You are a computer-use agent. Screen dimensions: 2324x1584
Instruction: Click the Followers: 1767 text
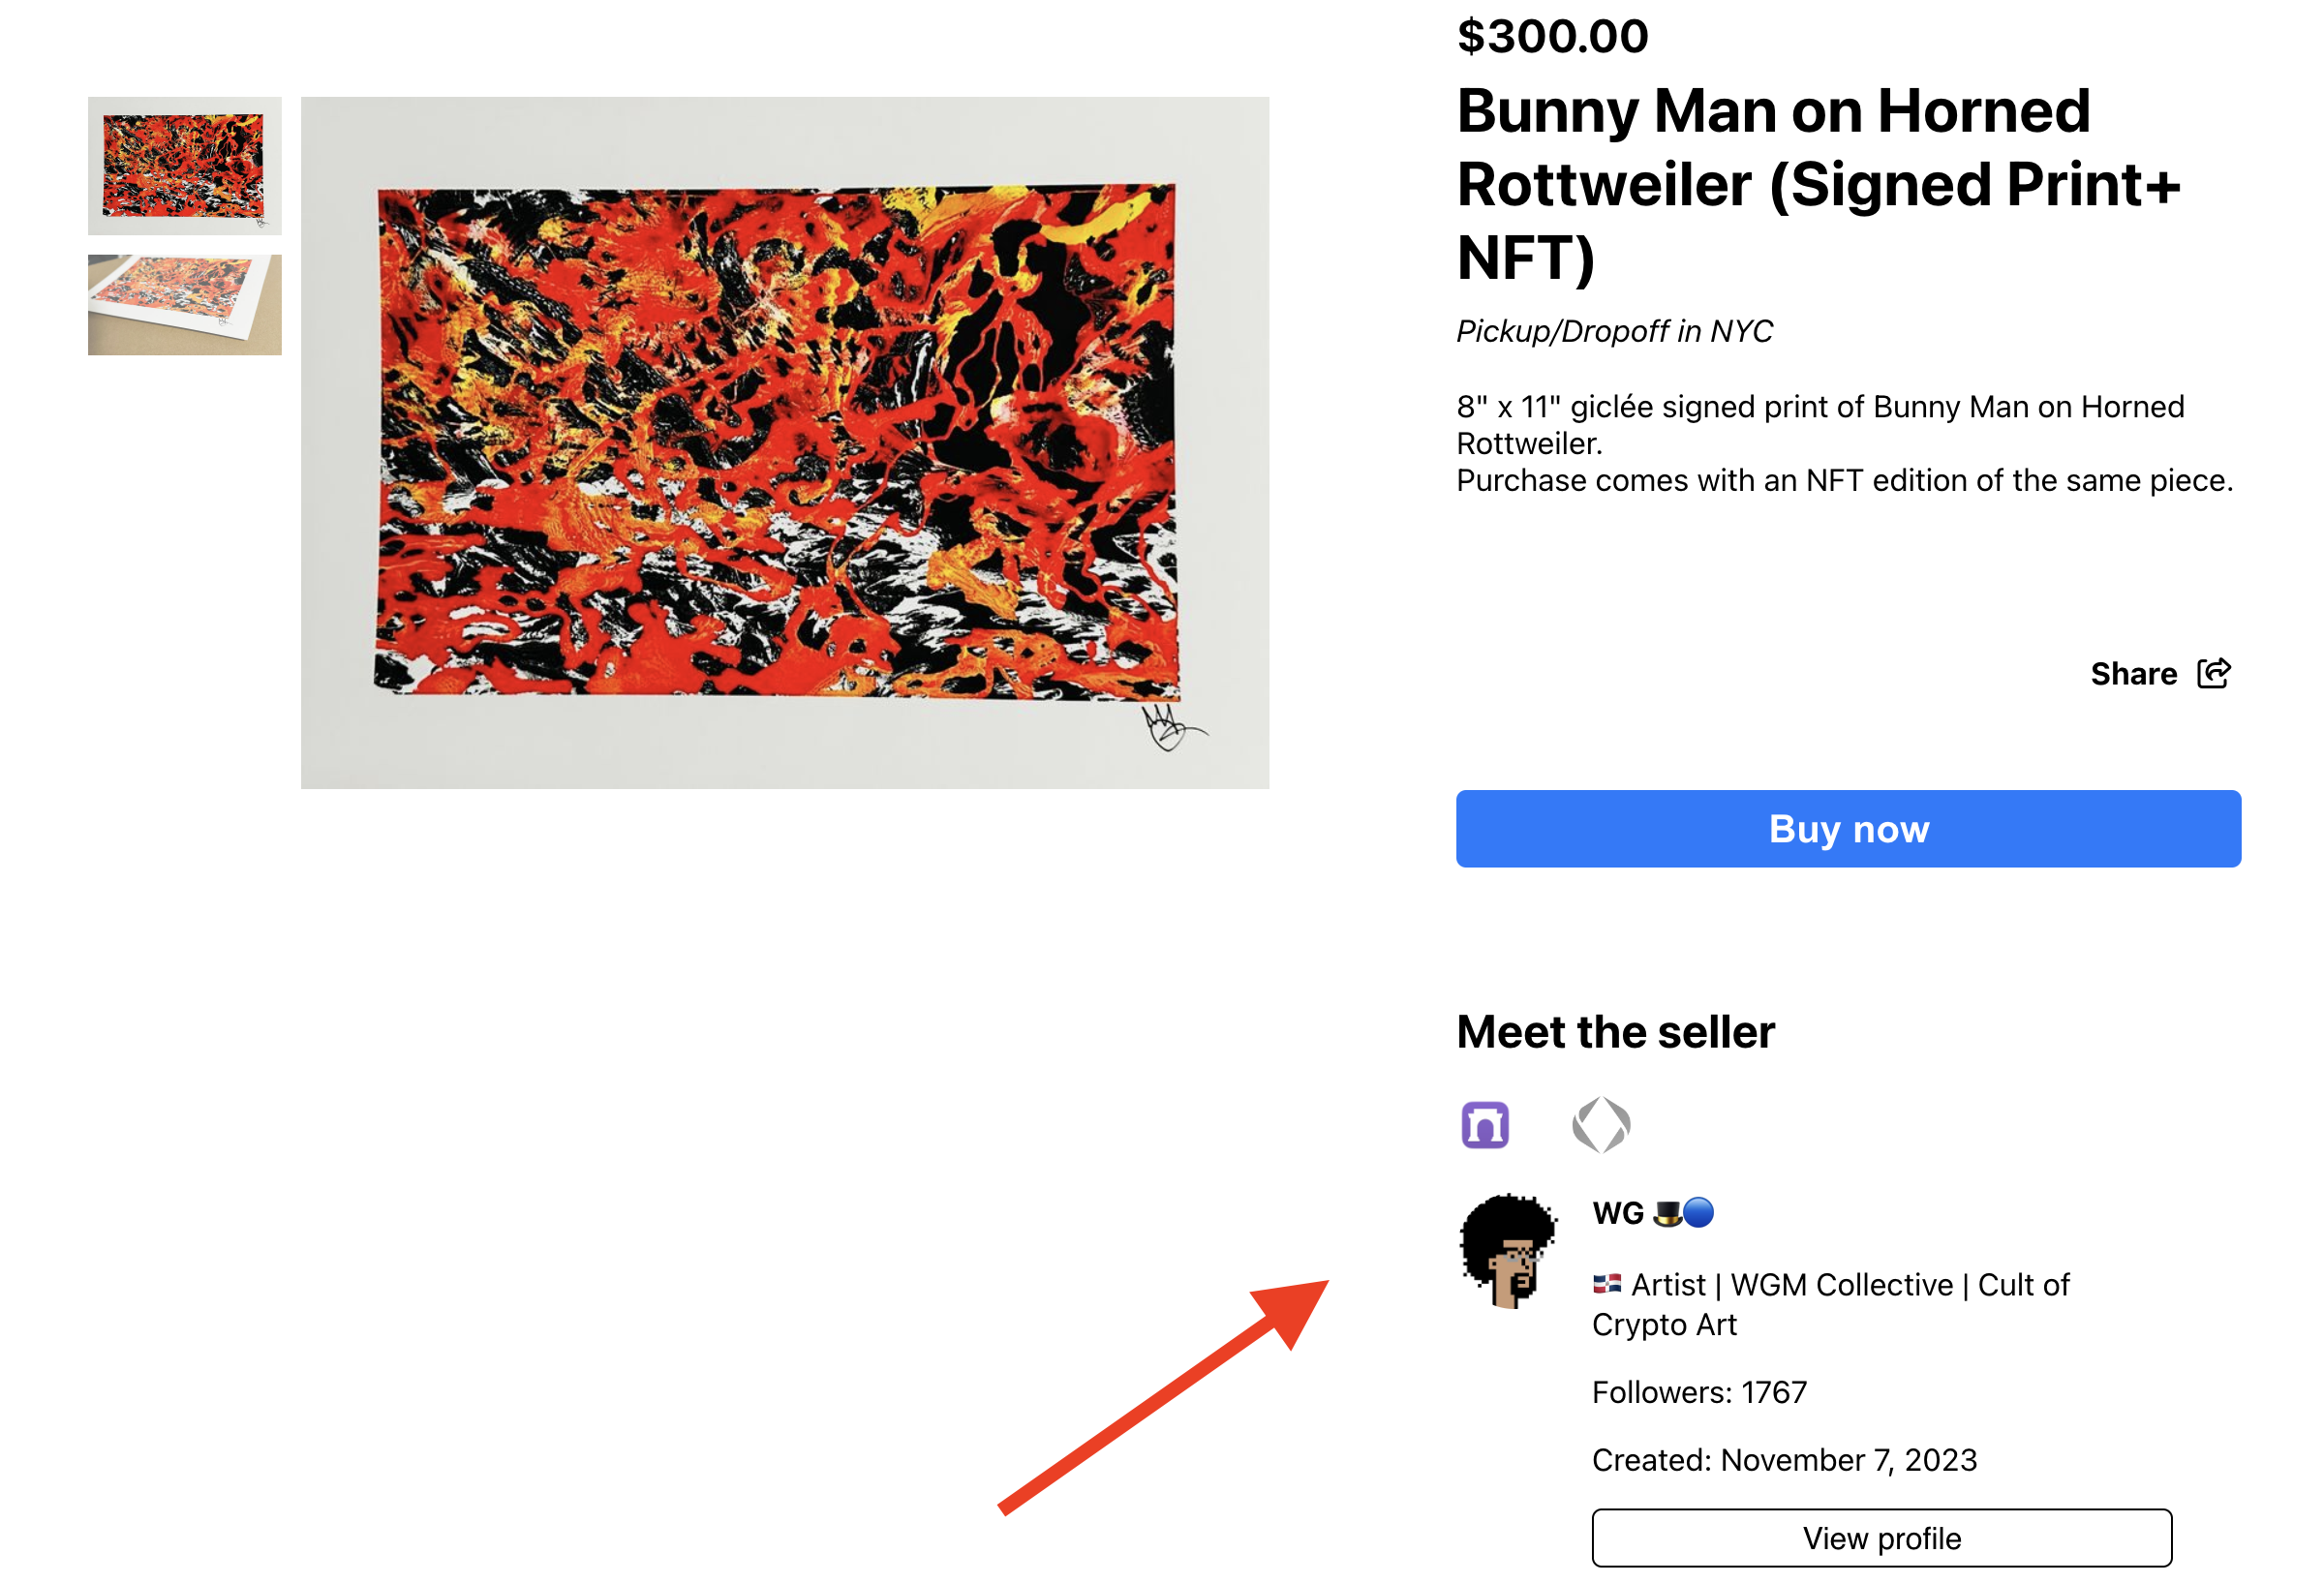[1698, 1392]
